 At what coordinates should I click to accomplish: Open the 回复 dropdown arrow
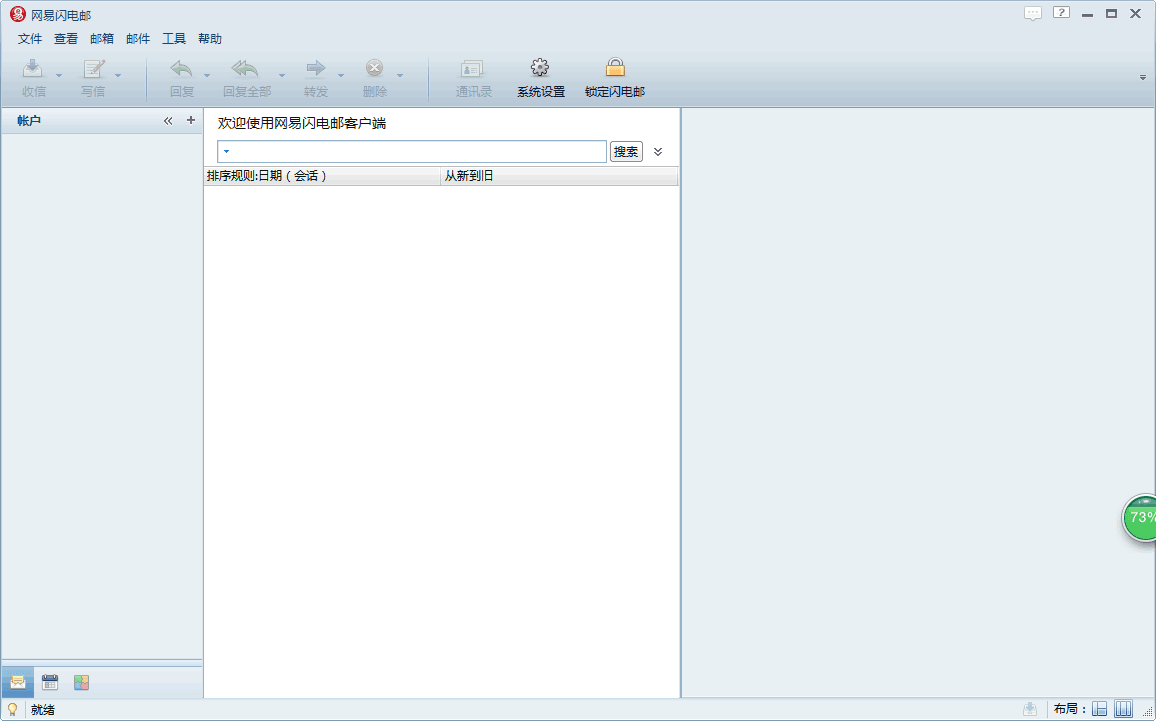click(x=207, y=75)
